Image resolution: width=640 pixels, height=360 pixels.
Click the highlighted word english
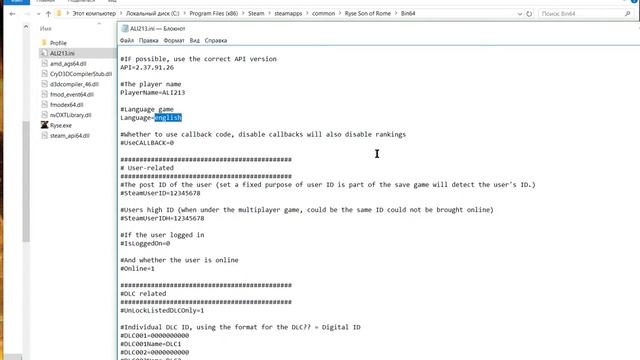[x=168, y=118]
